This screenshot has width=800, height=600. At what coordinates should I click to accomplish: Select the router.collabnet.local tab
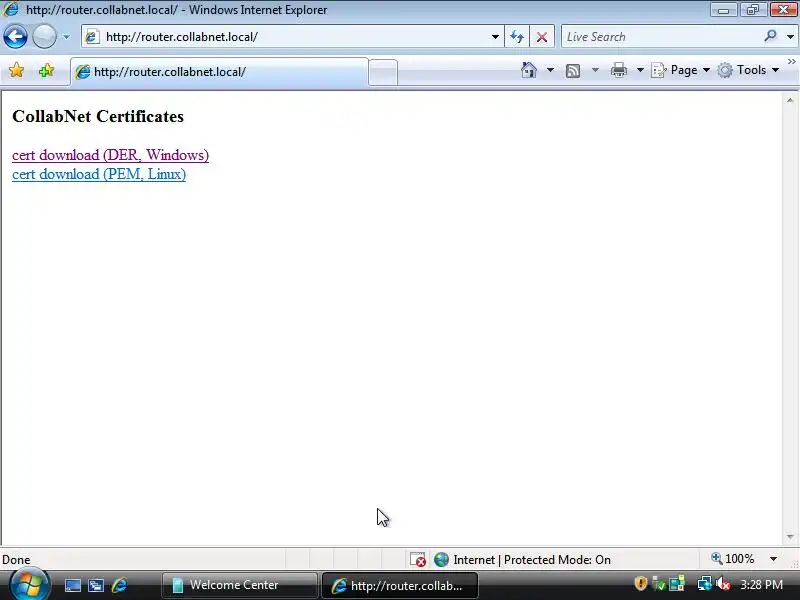click(219, 72)
